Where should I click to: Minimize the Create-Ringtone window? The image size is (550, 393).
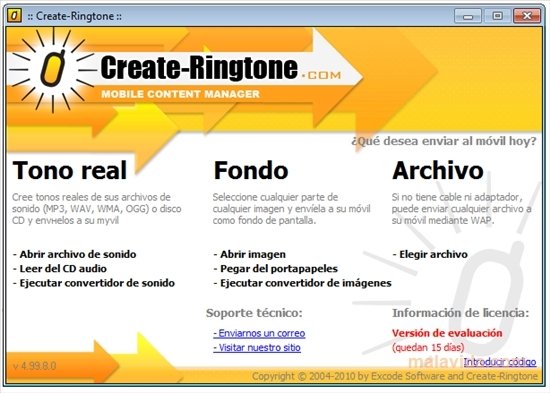[468, 16]
